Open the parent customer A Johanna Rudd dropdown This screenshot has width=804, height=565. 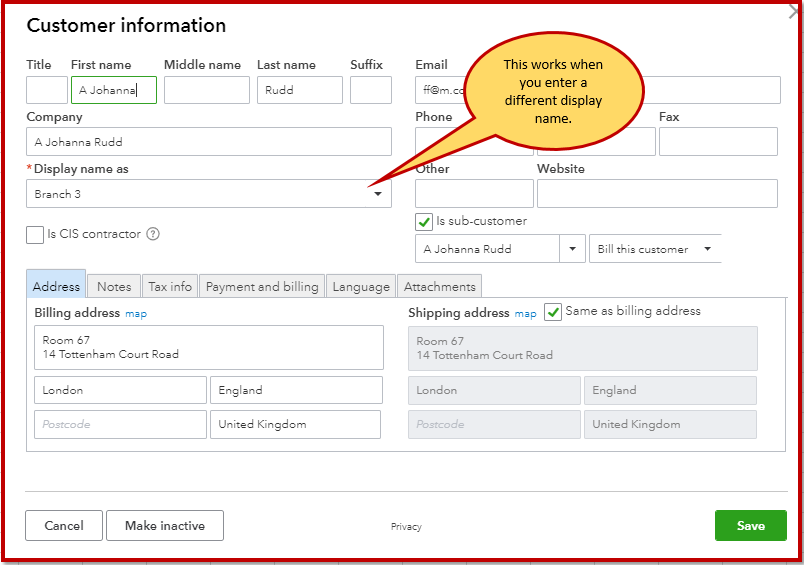point(572,249)
